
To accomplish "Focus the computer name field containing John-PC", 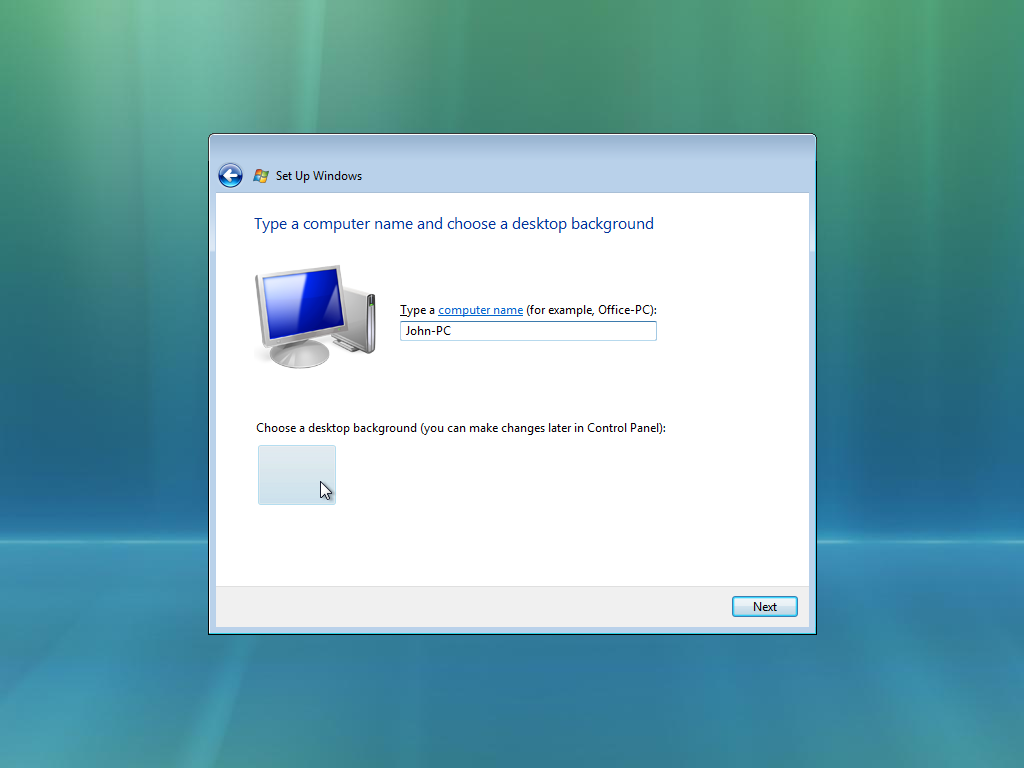I will (528, 331).
